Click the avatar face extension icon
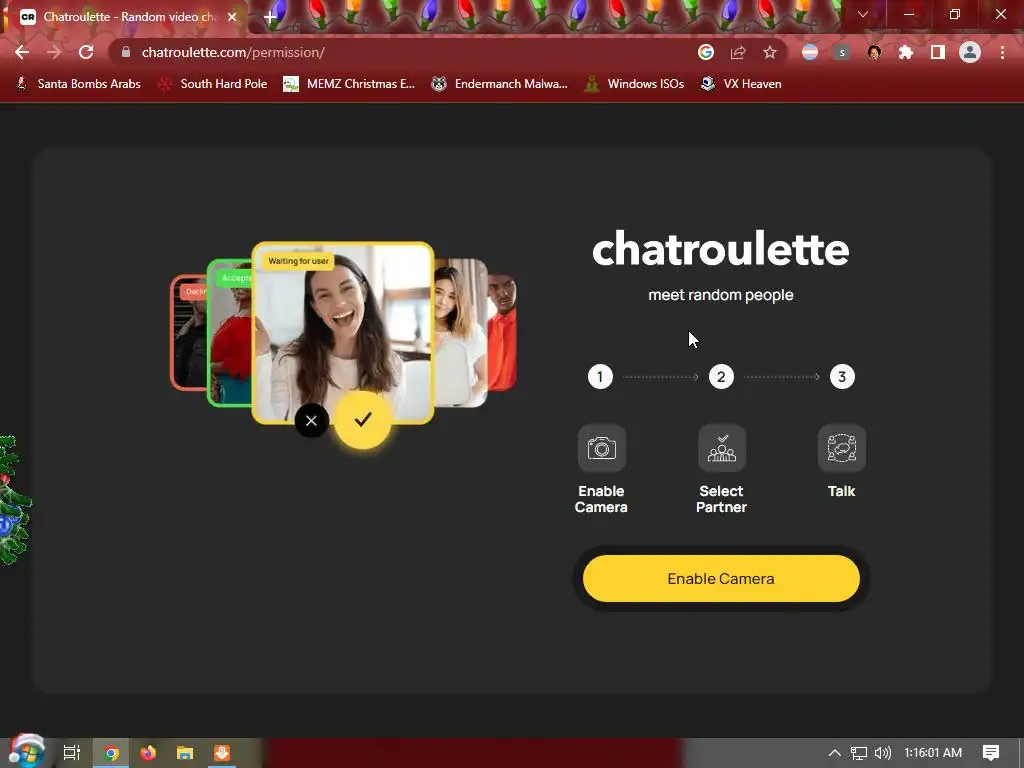 pyautogui.click(x=874, y=52)
